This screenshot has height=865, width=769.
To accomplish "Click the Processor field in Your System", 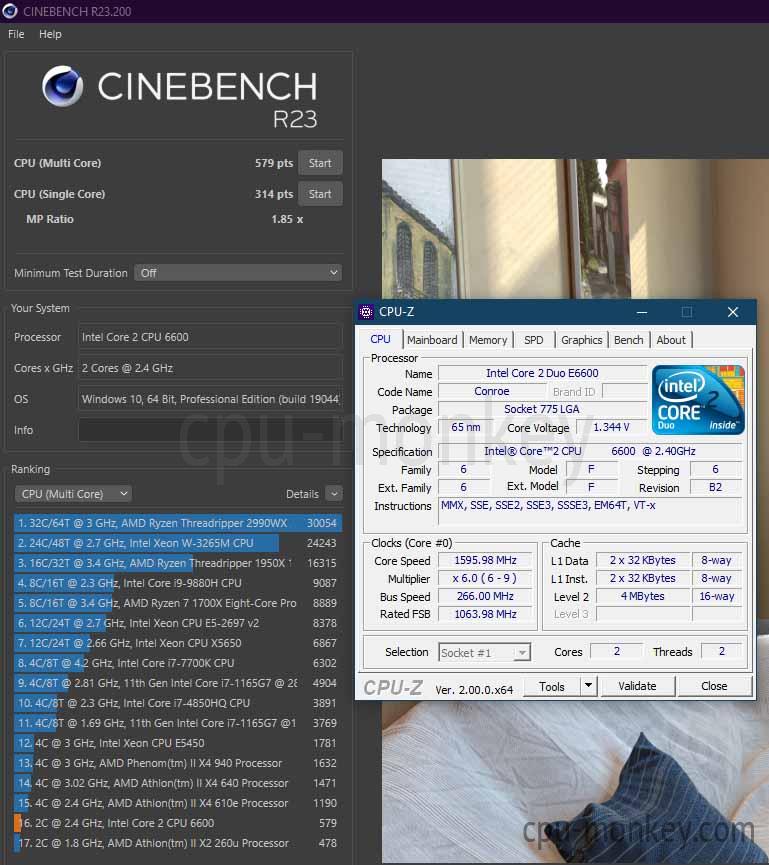I will [210, 337].
